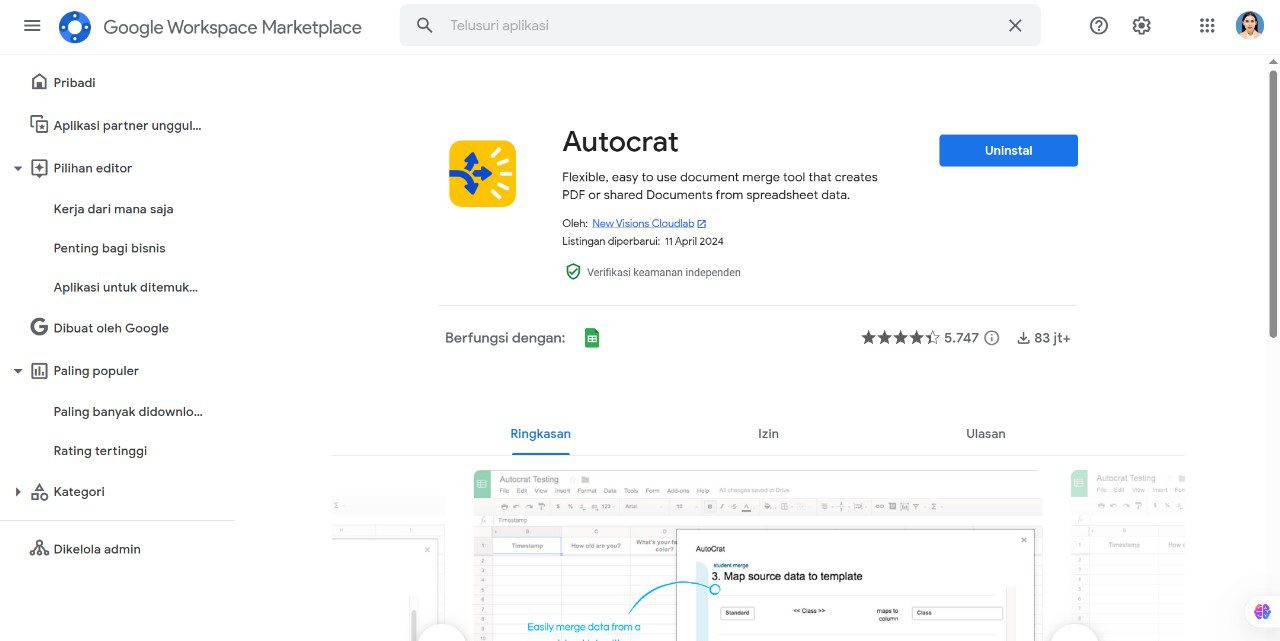Image resolution: width=1280 pixels, height=641 pixels.
Task: Click the Autocrat app icon
Action: [481, 173]
